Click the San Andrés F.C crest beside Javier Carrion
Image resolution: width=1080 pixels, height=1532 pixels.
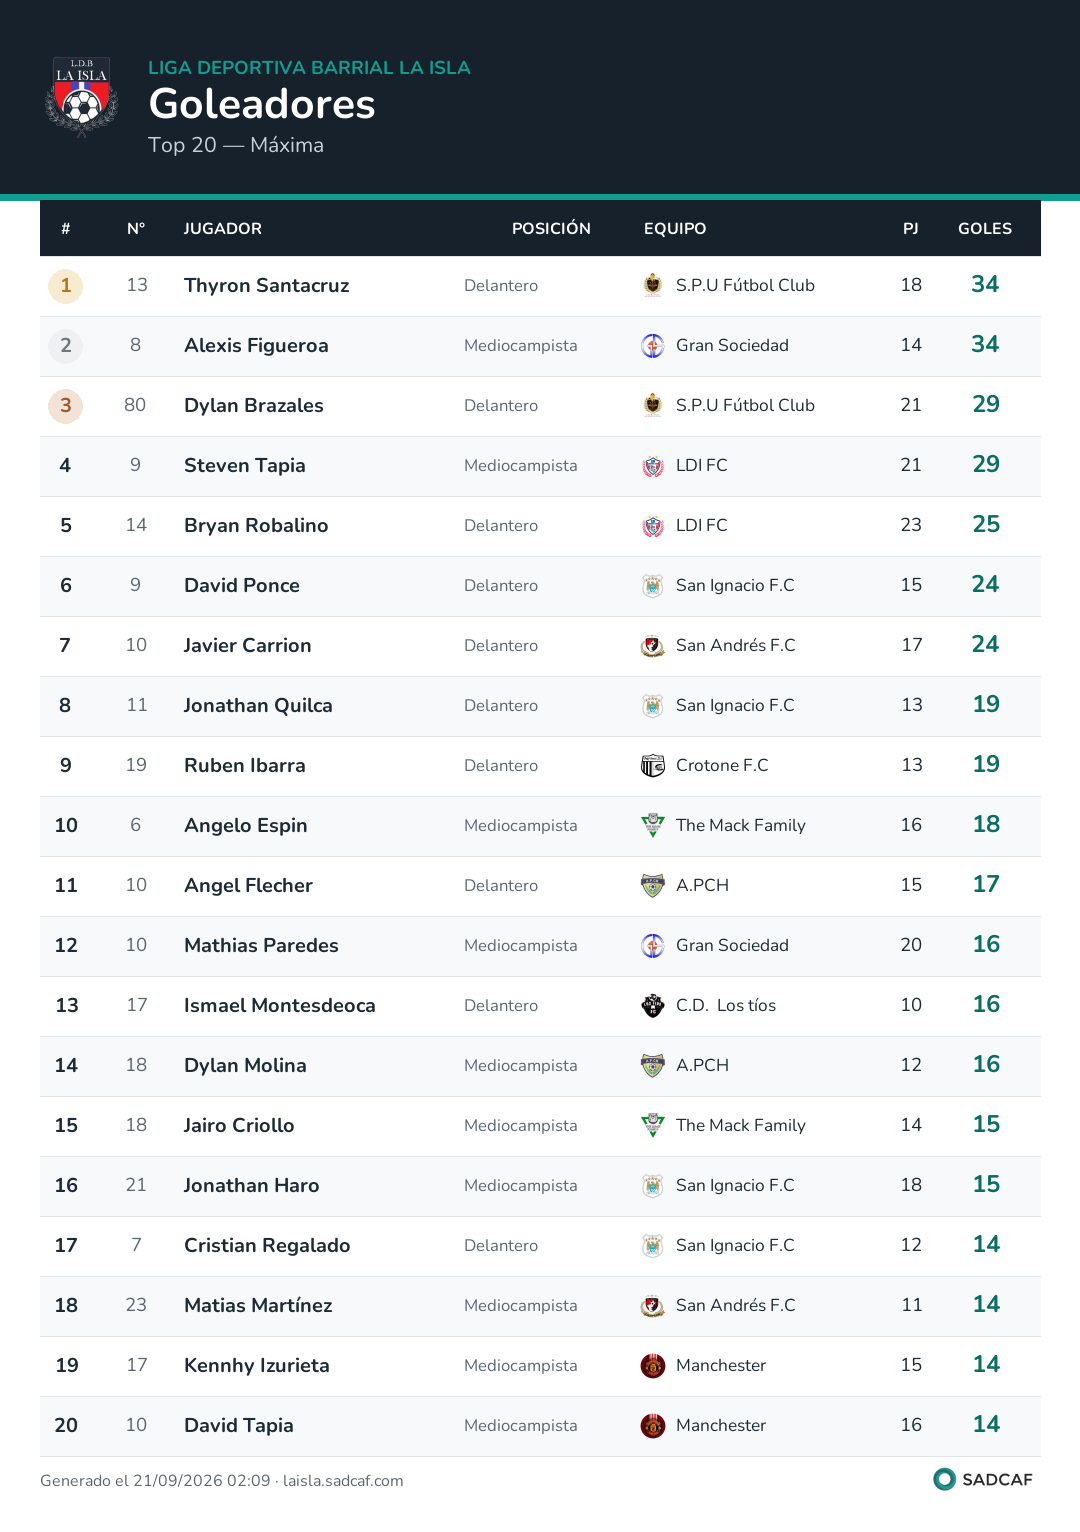tap(653, 645)
